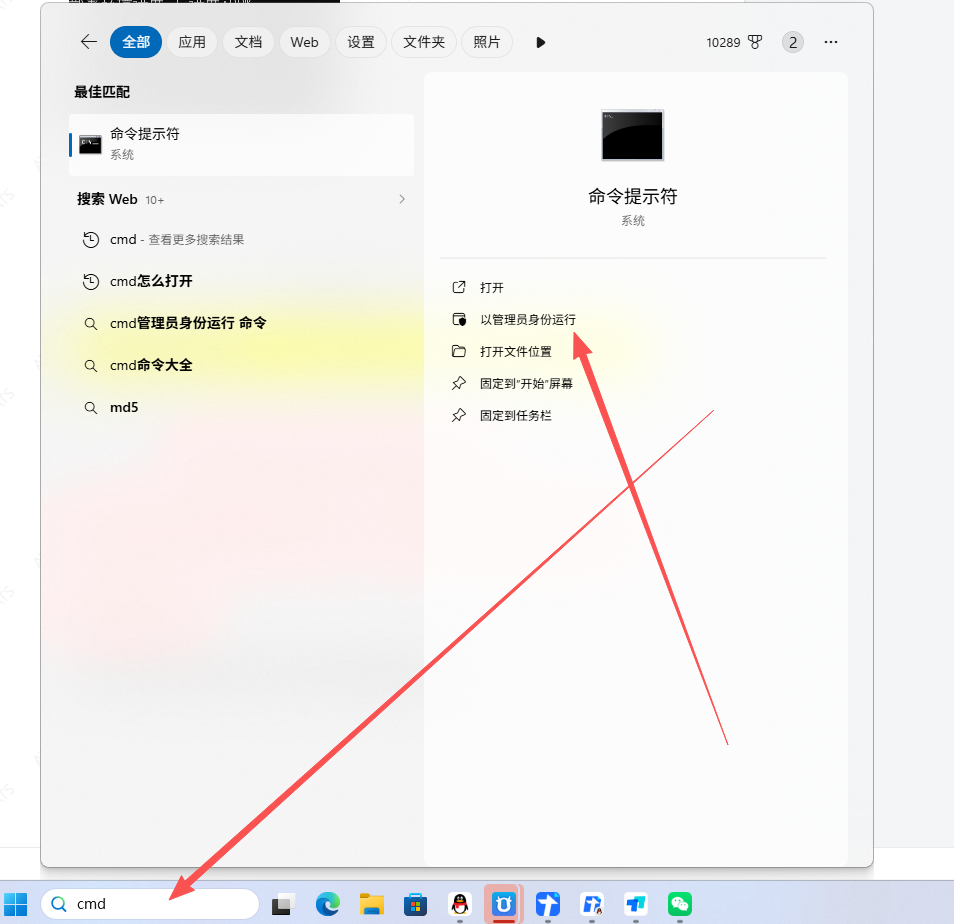Open the three-dots more options menu
Screen dimensions: 954x924
pyautogui.click(x=830, y=42)
